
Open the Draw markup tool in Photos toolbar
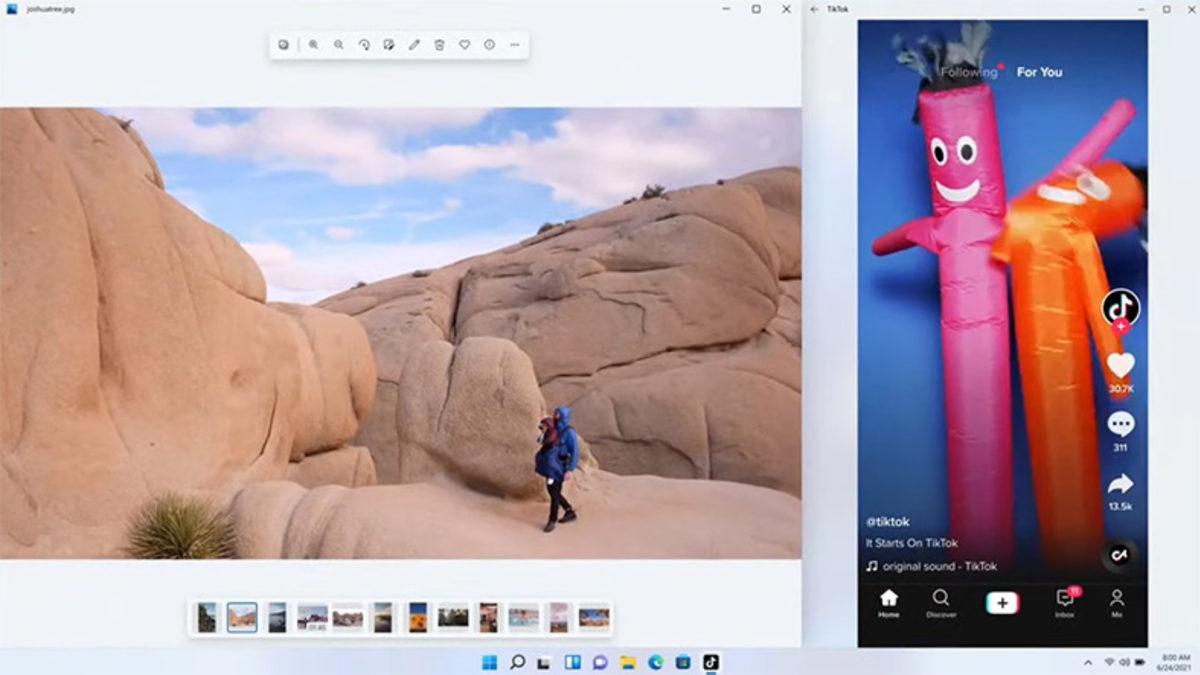[x=414, y=45]
